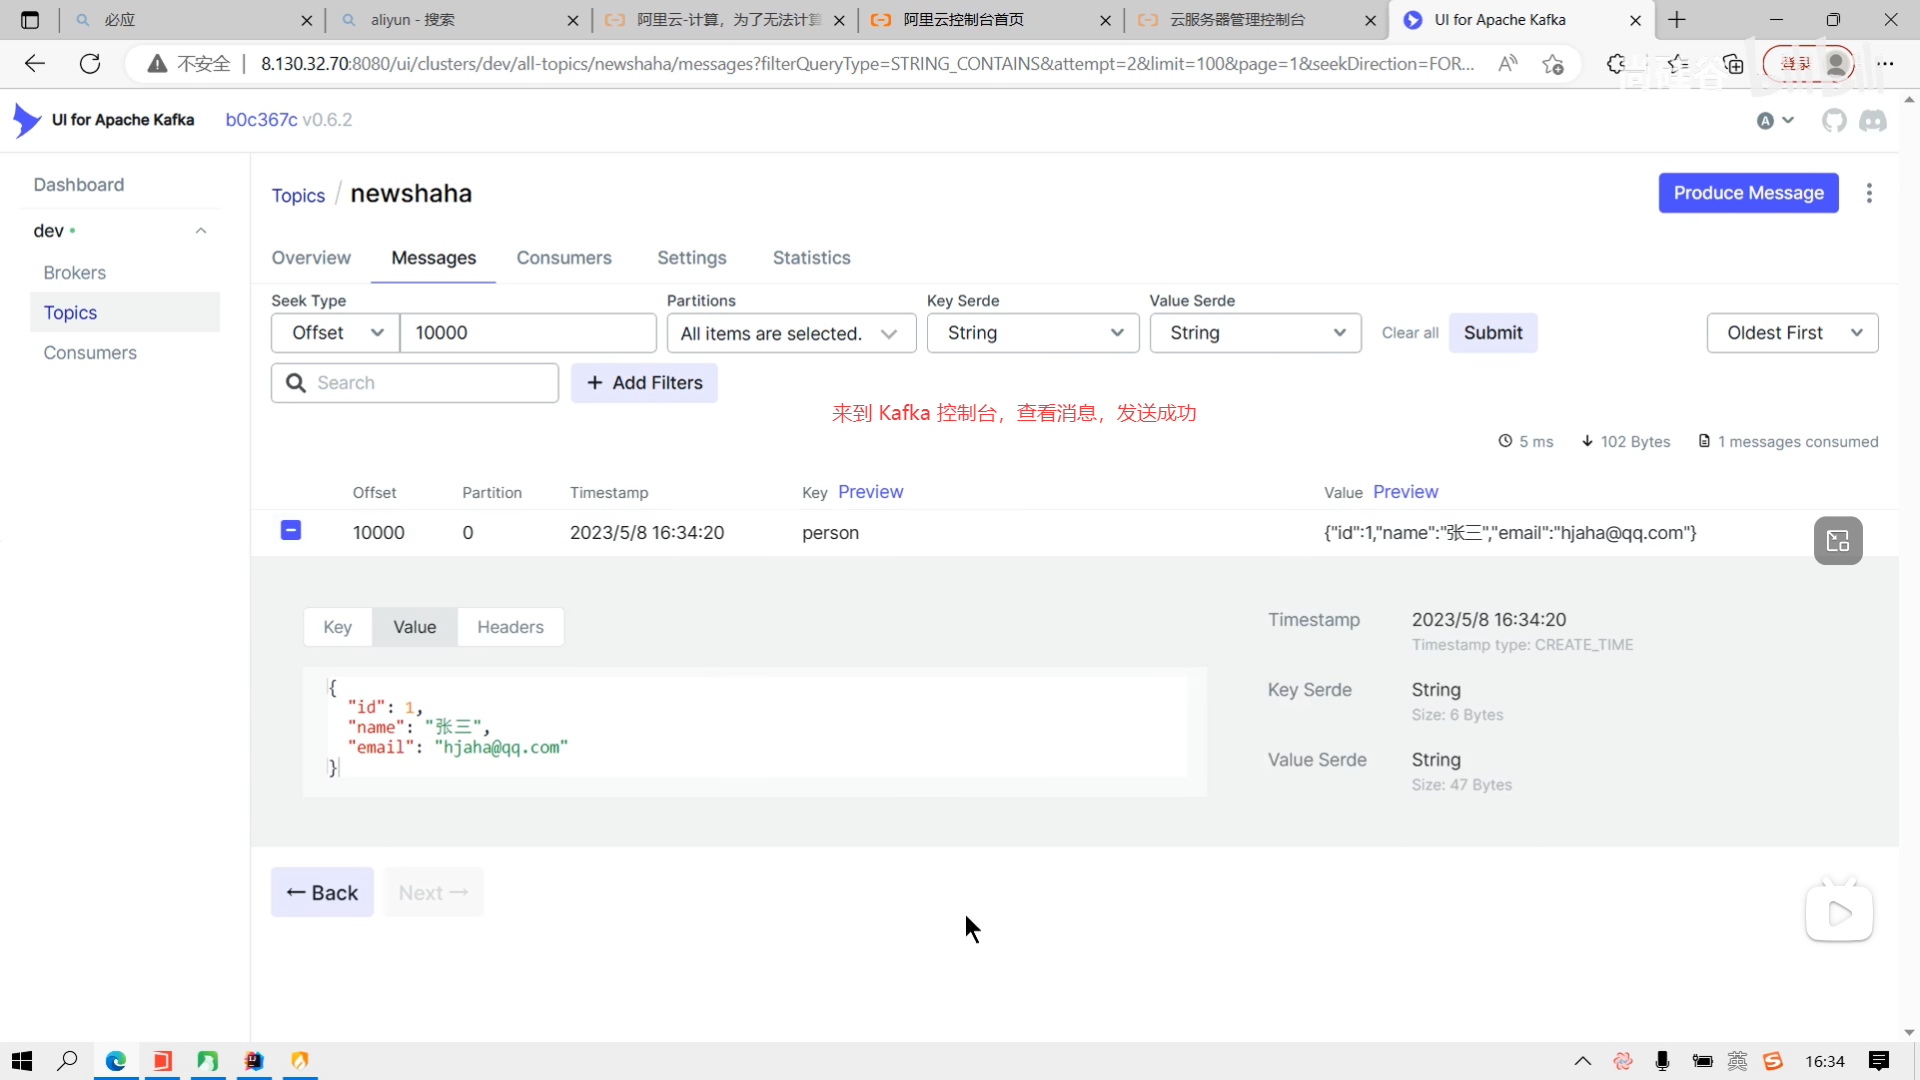Click the floating video play button

(x=1838, y=912)
